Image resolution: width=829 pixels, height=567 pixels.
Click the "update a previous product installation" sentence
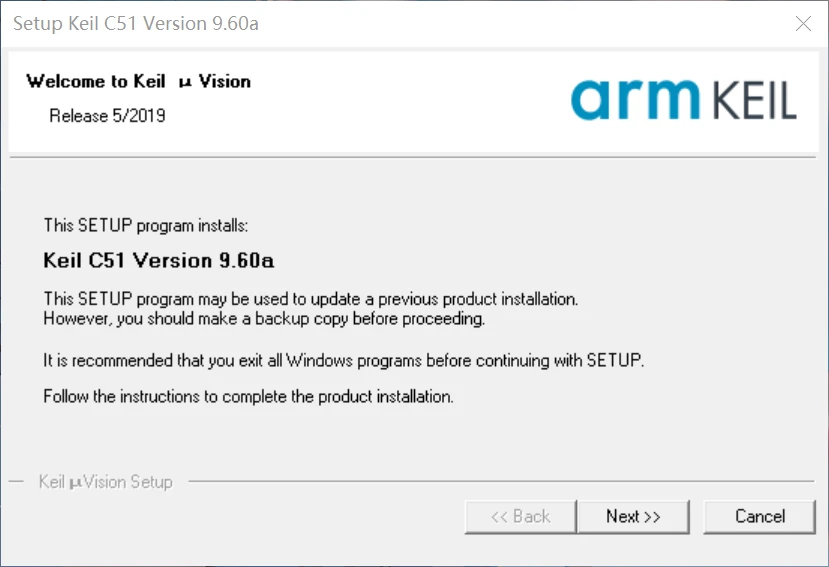[x=311, y=299]
